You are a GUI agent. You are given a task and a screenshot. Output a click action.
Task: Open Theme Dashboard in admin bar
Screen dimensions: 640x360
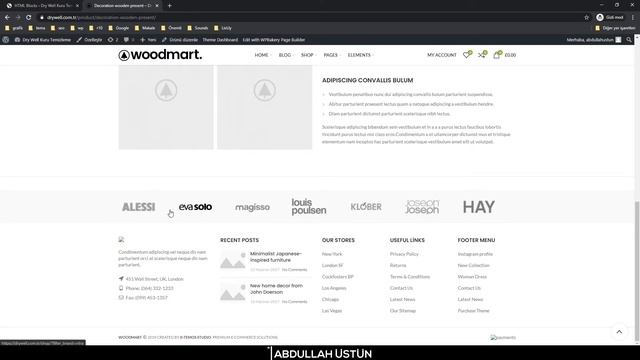click(x=220, y=40)
